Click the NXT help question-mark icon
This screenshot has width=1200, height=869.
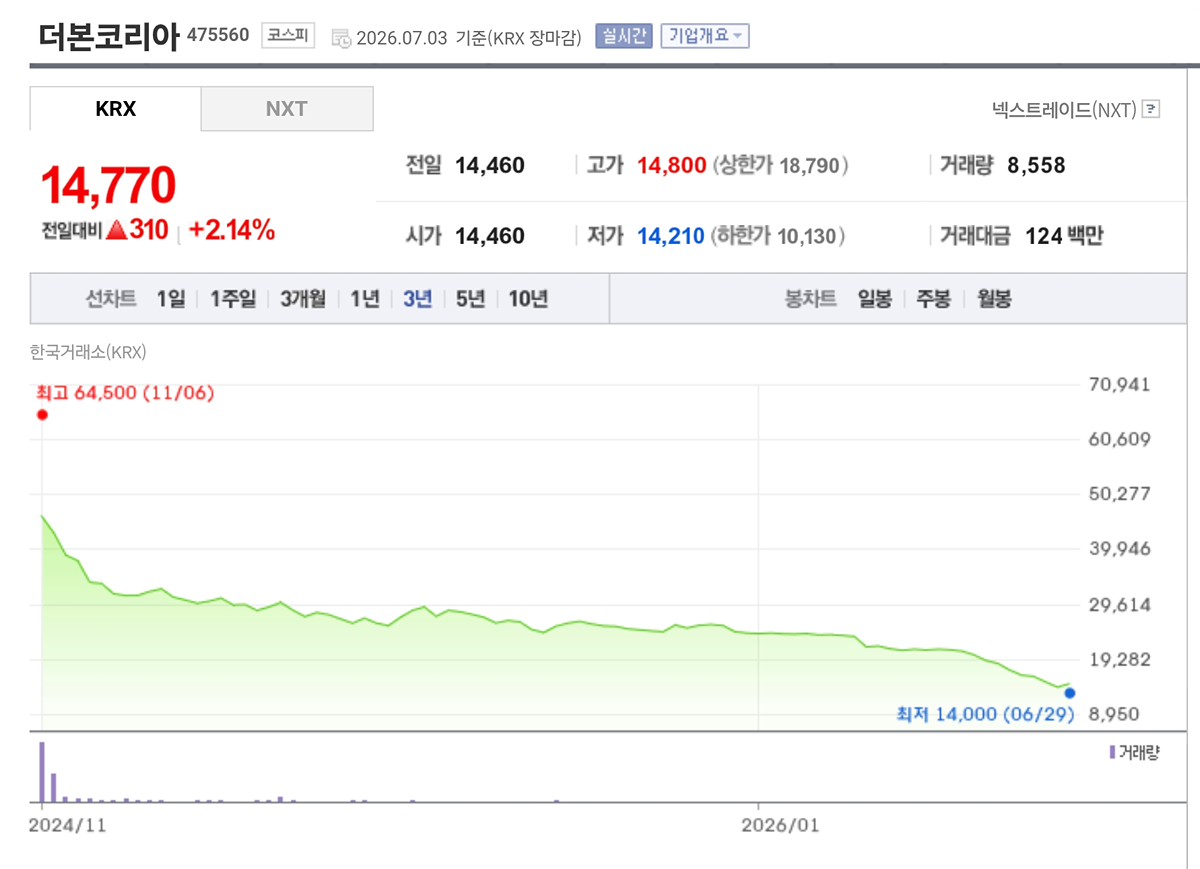[x=1151, y=110]
